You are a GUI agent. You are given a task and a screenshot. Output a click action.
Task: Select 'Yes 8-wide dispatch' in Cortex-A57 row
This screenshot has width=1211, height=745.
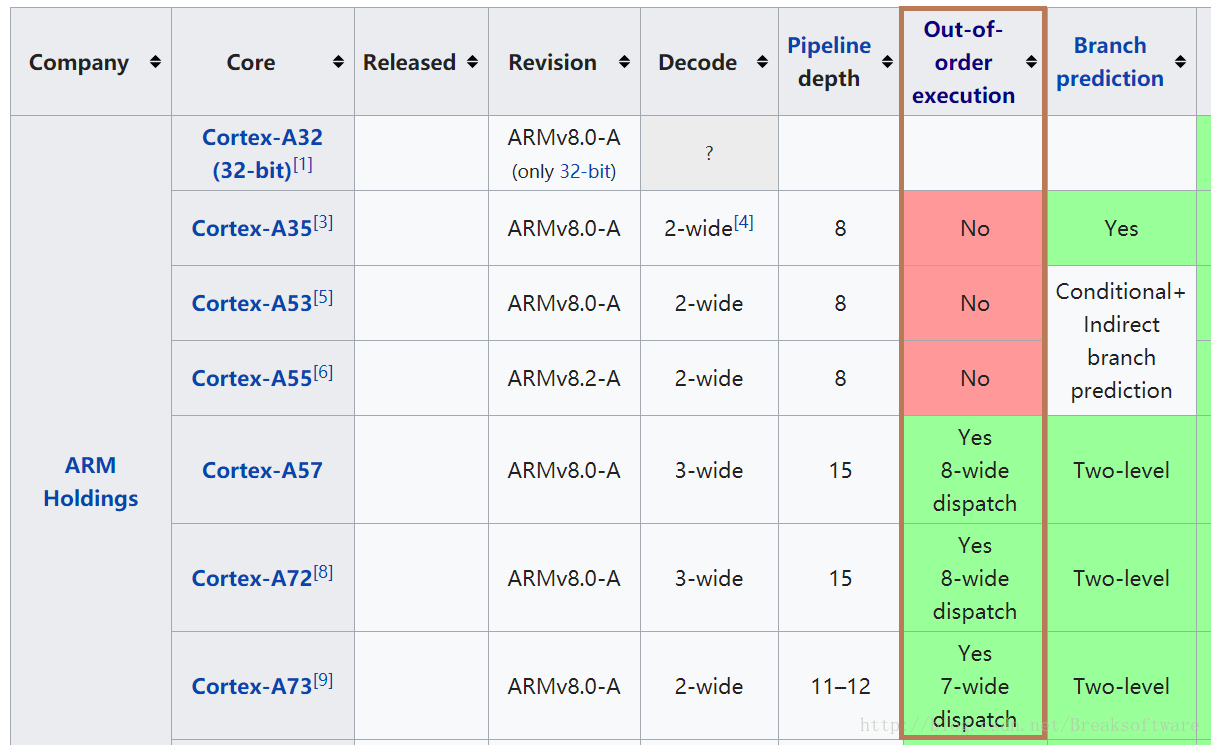(975, 470)
